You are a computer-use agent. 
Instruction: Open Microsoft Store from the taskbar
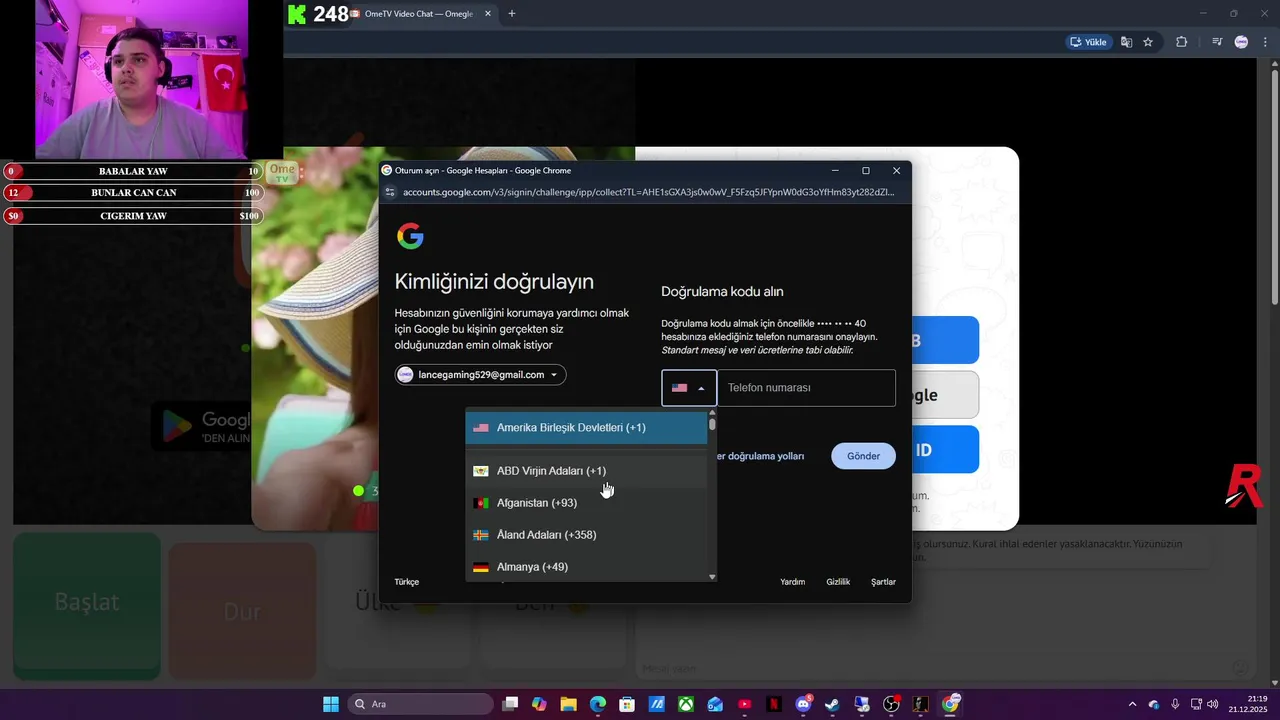pos(627,704)
